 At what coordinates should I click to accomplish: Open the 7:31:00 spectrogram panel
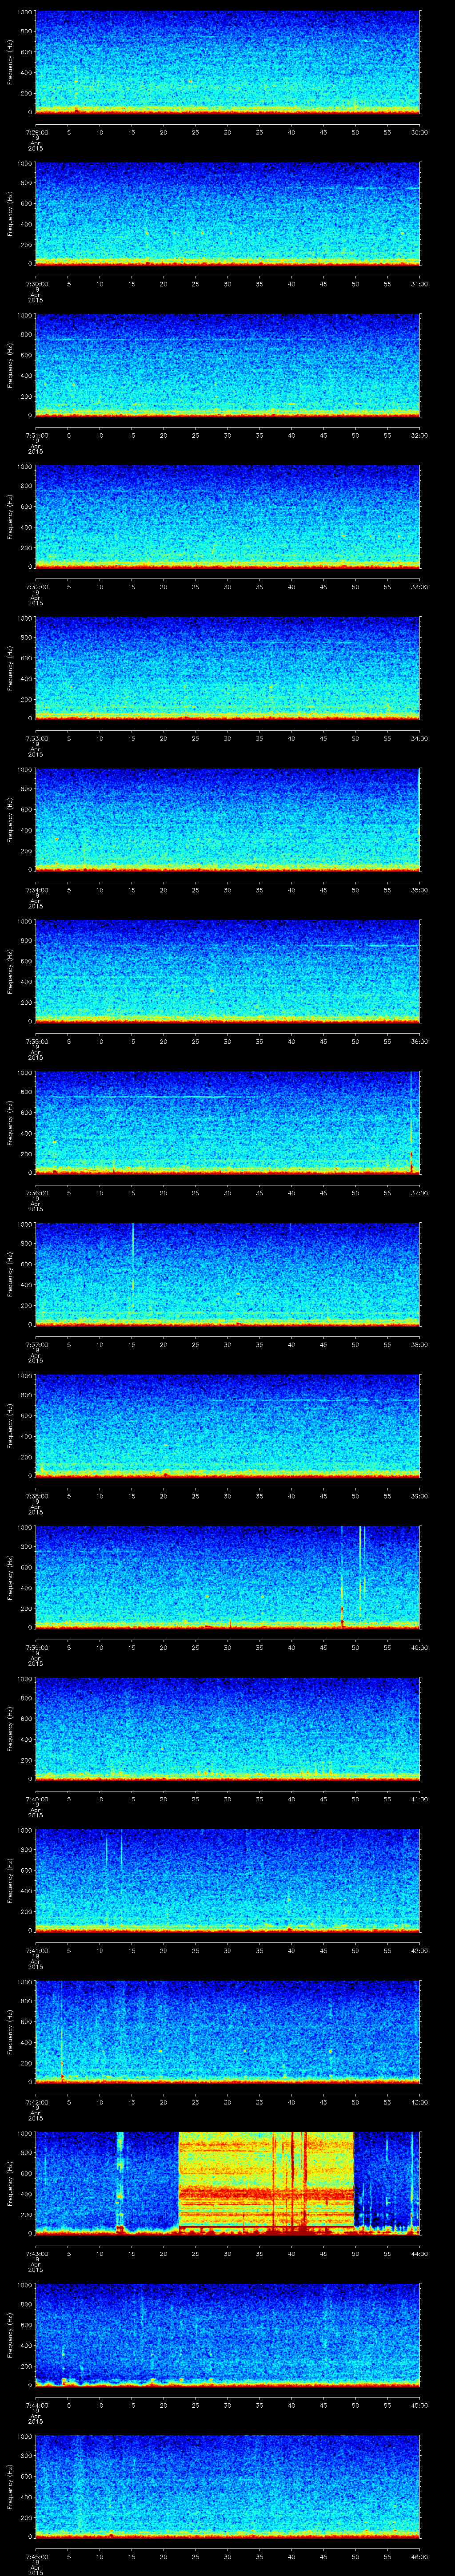point(228,365)
